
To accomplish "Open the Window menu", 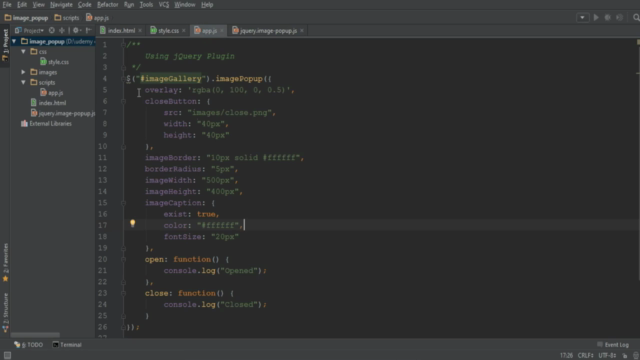I will (184, 4).
